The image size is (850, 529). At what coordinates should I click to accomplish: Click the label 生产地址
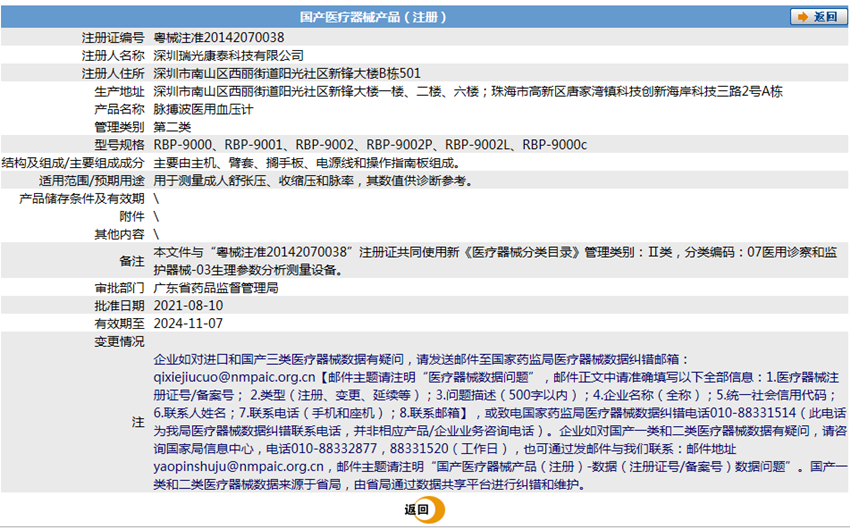(119, 91)
